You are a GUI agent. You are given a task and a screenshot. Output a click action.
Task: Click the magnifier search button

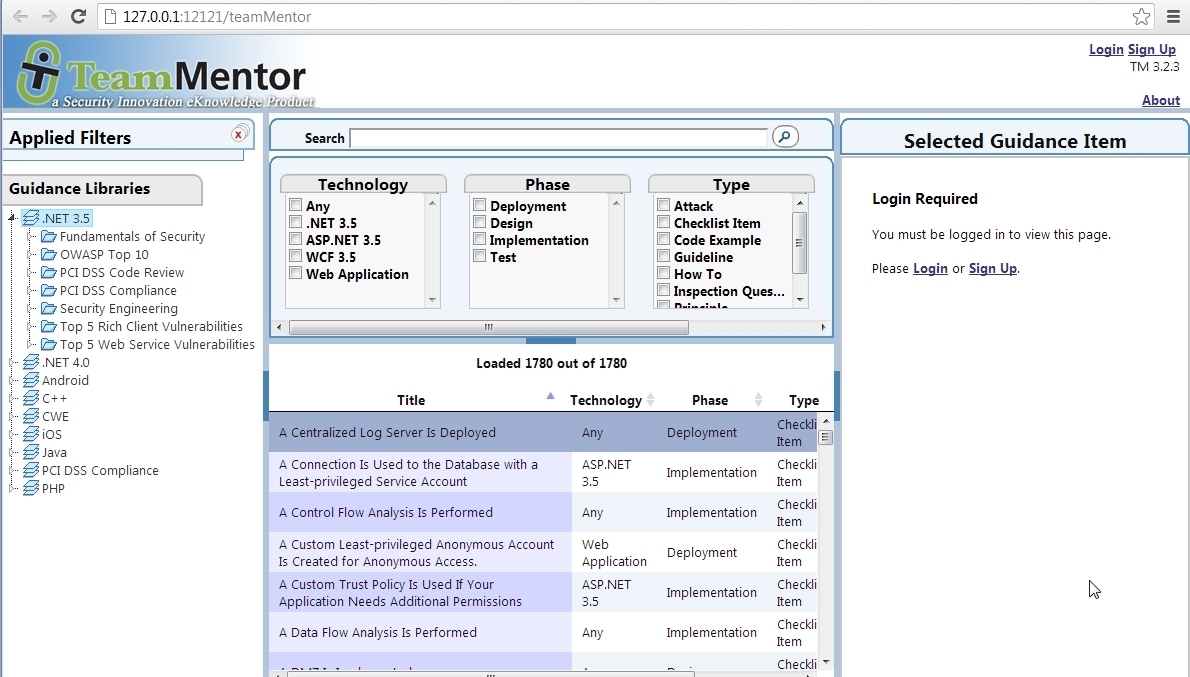(x=785, y=137)
